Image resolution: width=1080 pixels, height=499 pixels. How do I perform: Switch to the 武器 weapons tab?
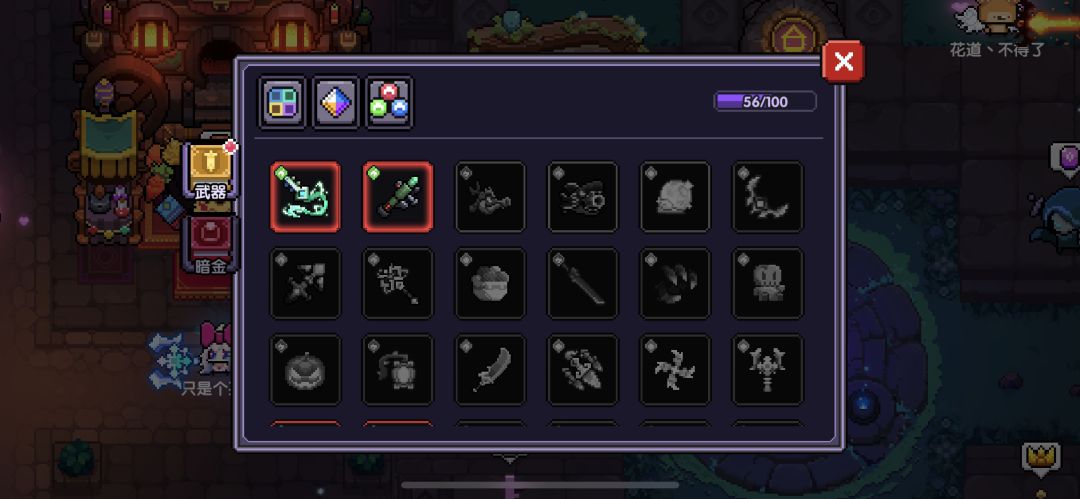(211, 172)
